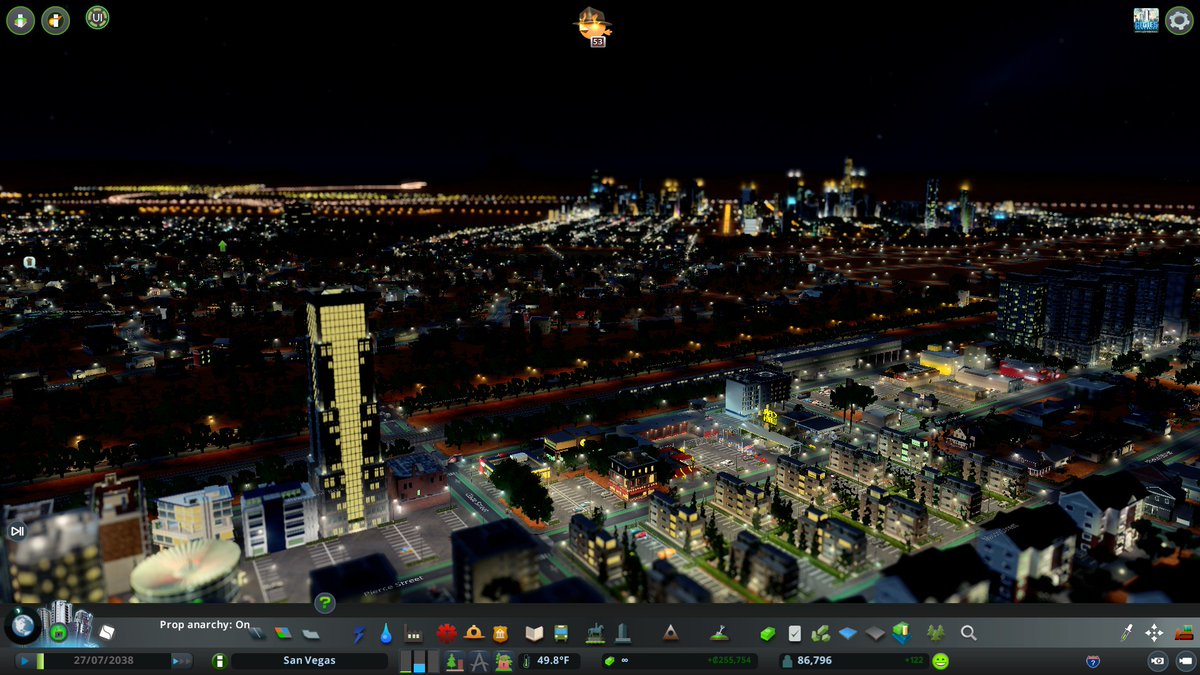Select the blue flat surface tool
The width and height of the screenshot is (1200, 675).
pyautogui.click(x=848, y=633)
